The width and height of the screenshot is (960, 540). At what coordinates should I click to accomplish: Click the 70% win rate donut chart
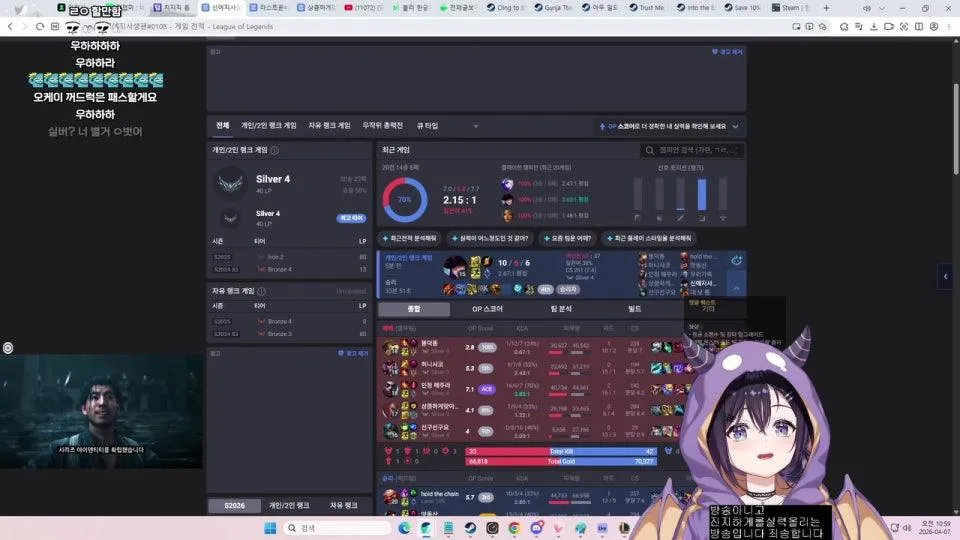pos(404,200)
